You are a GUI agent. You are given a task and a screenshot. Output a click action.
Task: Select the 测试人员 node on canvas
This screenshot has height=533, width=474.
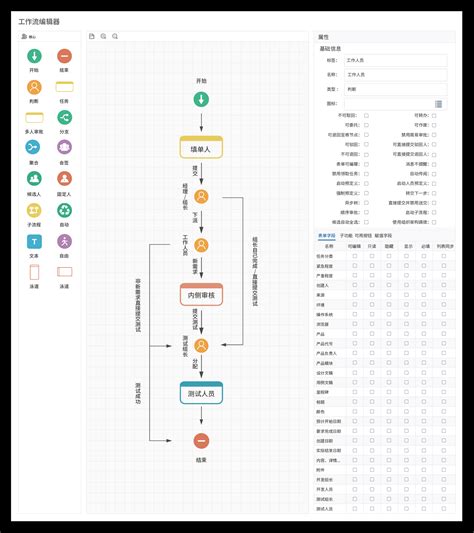pyautogui.click(x=201, y=393)
